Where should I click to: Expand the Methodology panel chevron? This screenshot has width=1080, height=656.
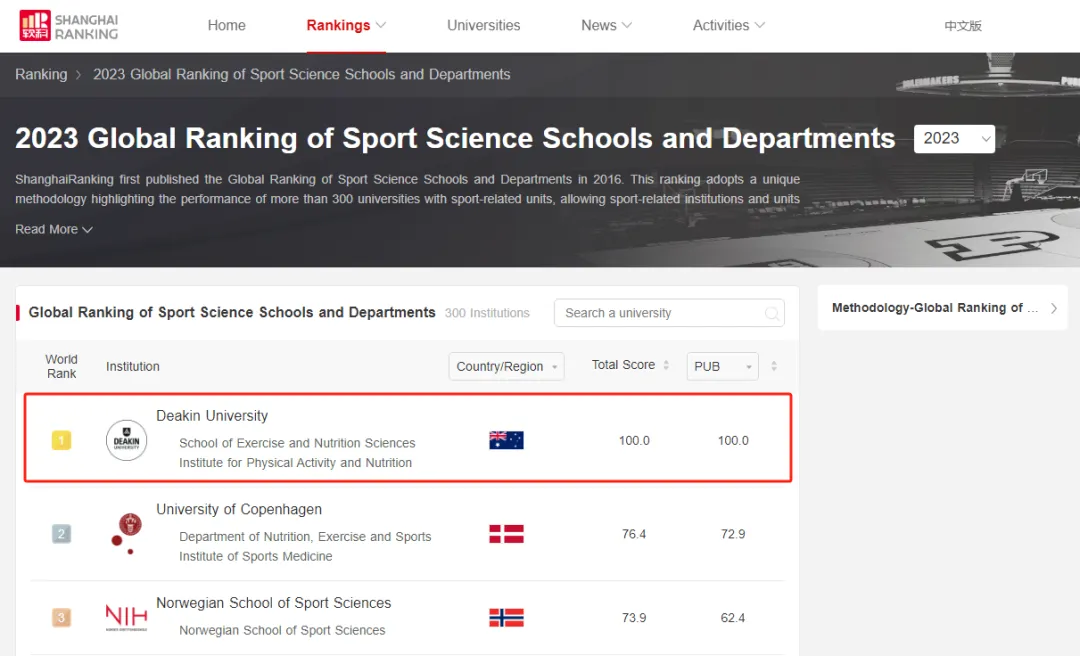[1054, 308]
